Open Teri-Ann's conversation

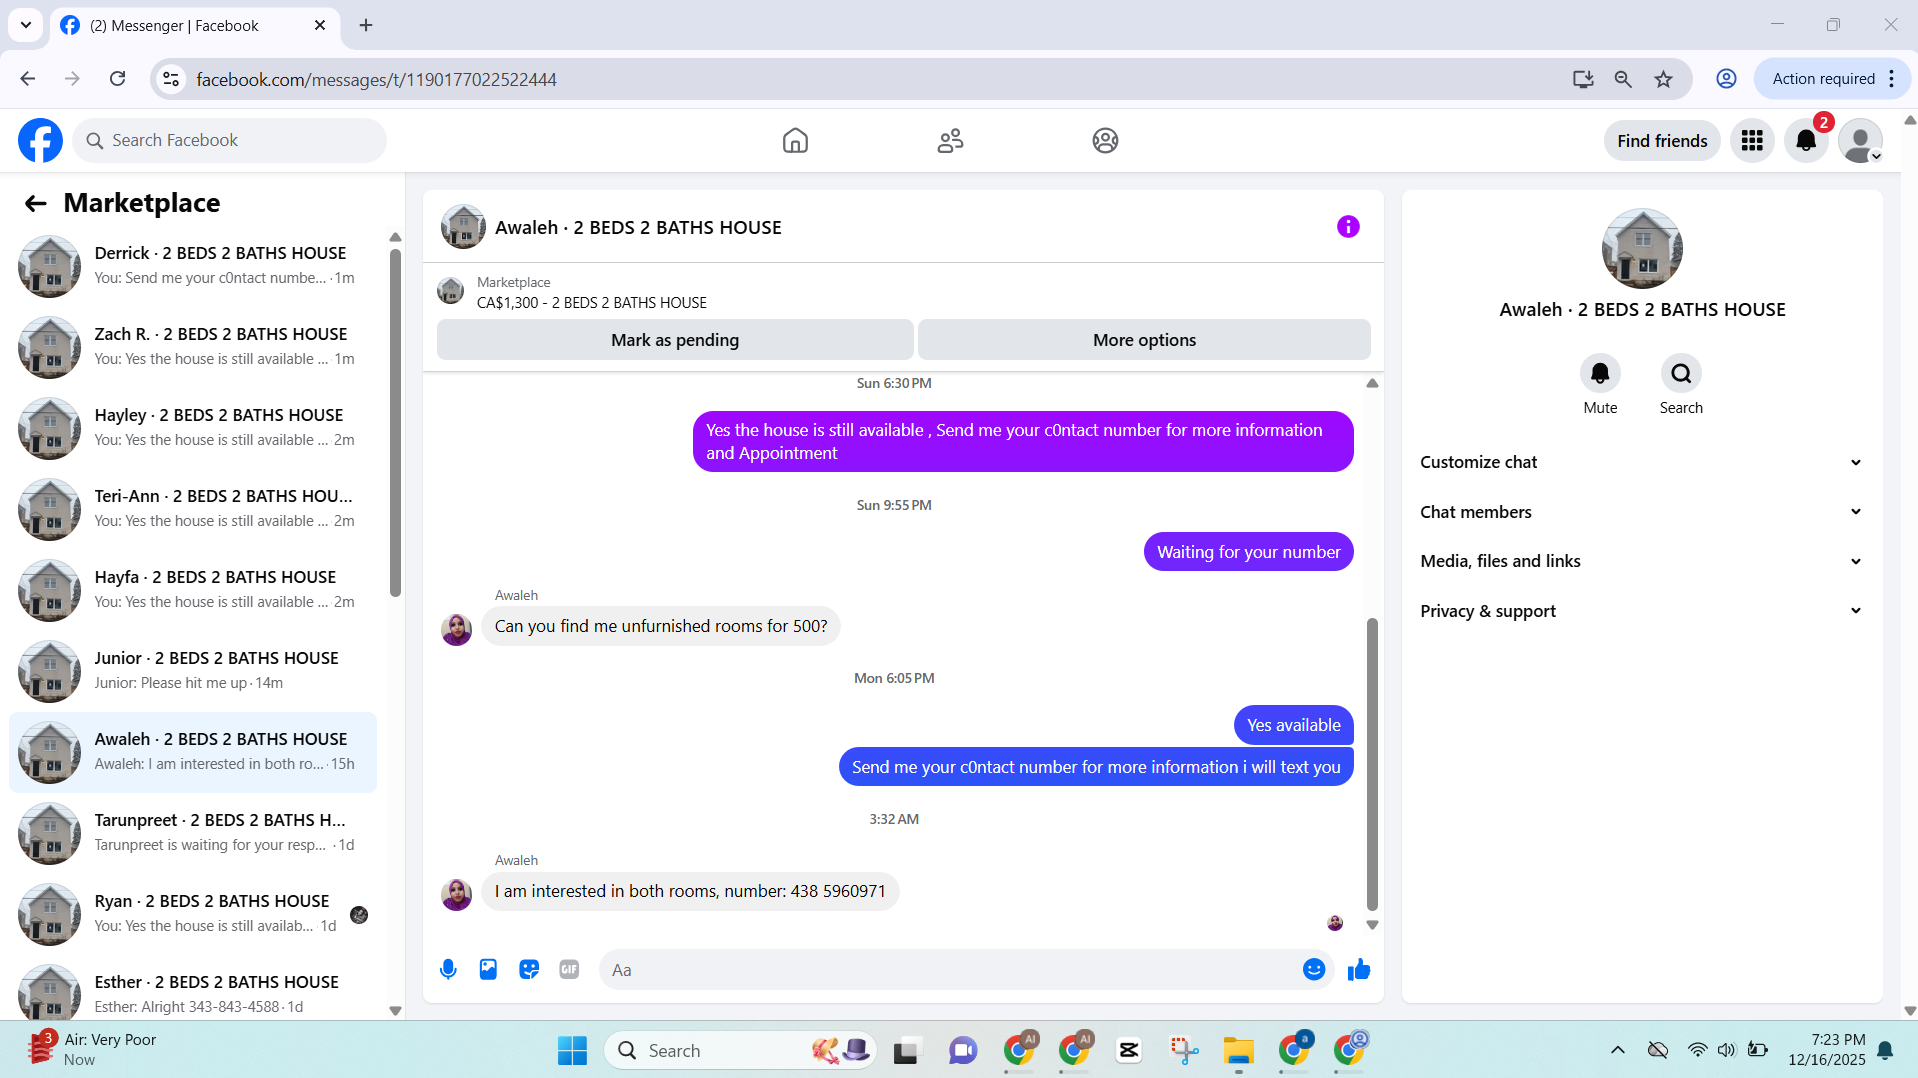point(193,509)
